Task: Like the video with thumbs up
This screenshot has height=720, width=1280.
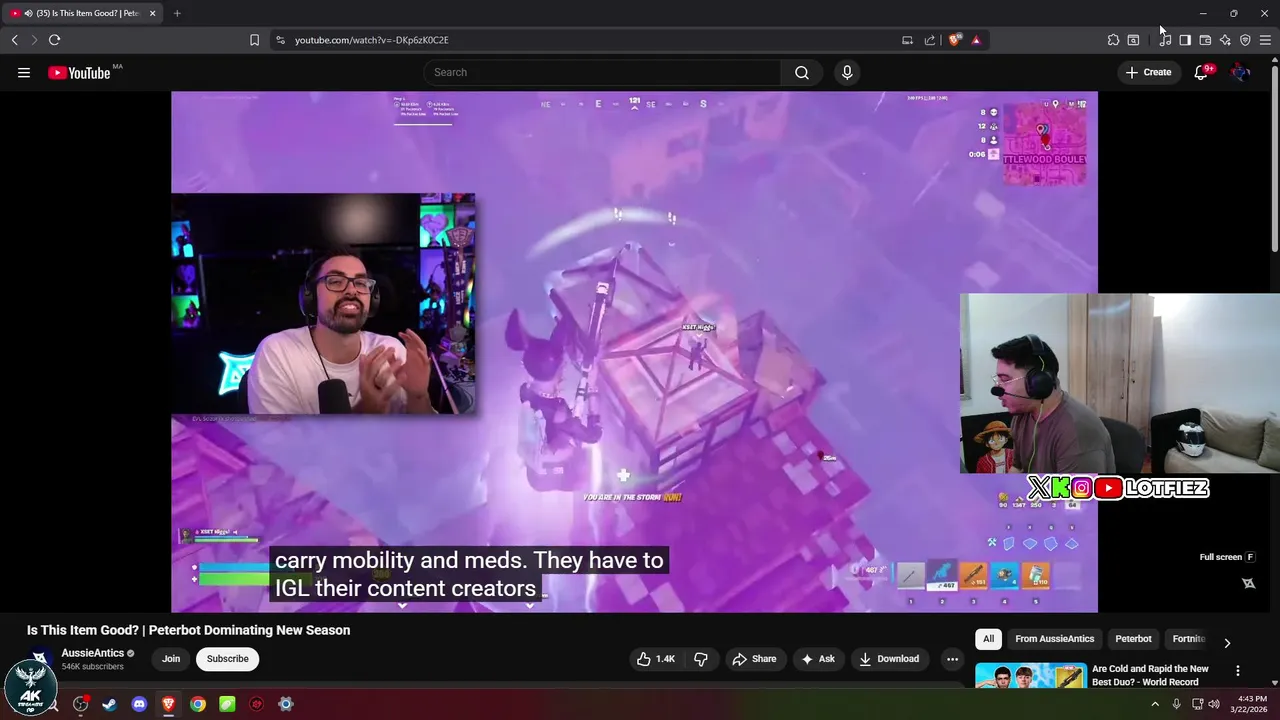Action: click(656, 659)
